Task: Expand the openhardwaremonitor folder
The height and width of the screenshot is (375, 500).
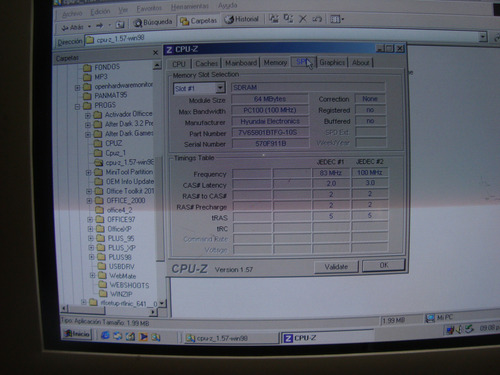Action: (x=77, y=88)
